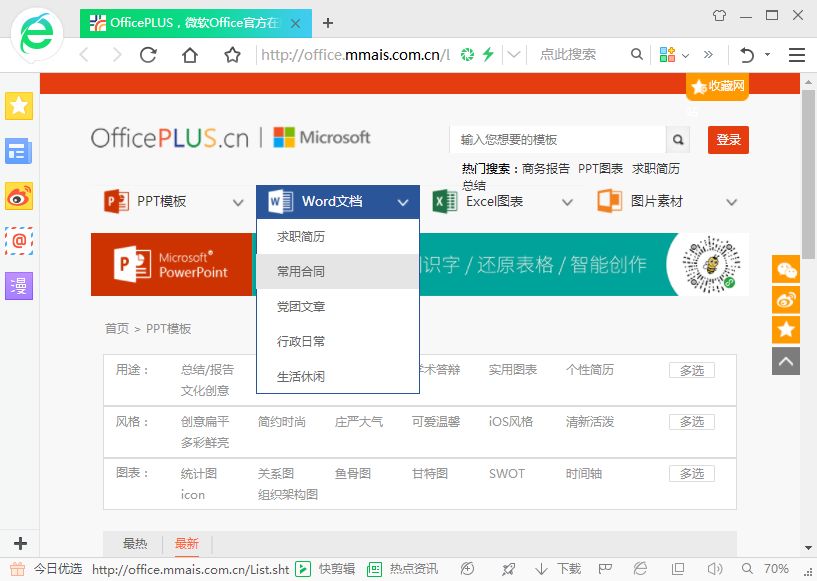Toggle 多选 for the 图表 filter row

click(x=691, y=474)
